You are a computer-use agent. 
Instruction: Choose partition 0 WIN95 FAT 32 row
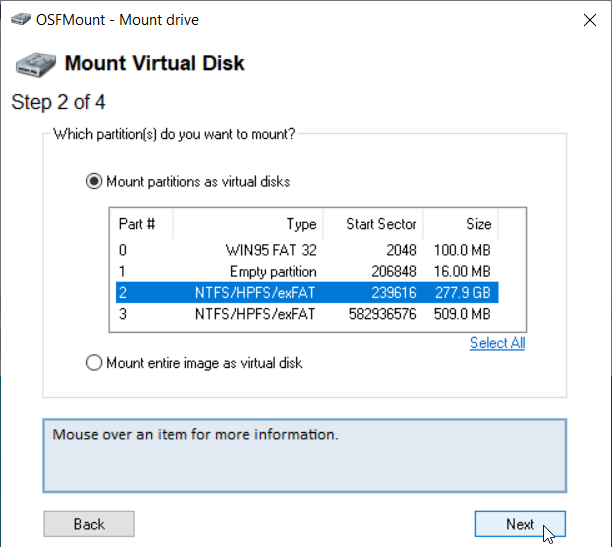[307, 250]
